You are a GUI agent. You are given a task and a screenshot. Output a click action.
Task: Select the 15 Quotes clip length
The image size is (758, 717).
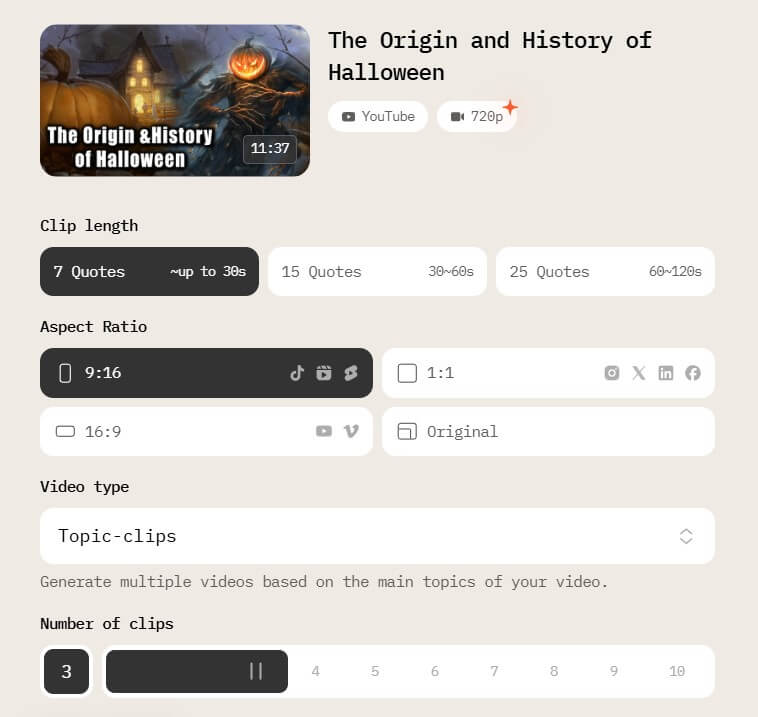pyautogui.click(x=377, y=271)
